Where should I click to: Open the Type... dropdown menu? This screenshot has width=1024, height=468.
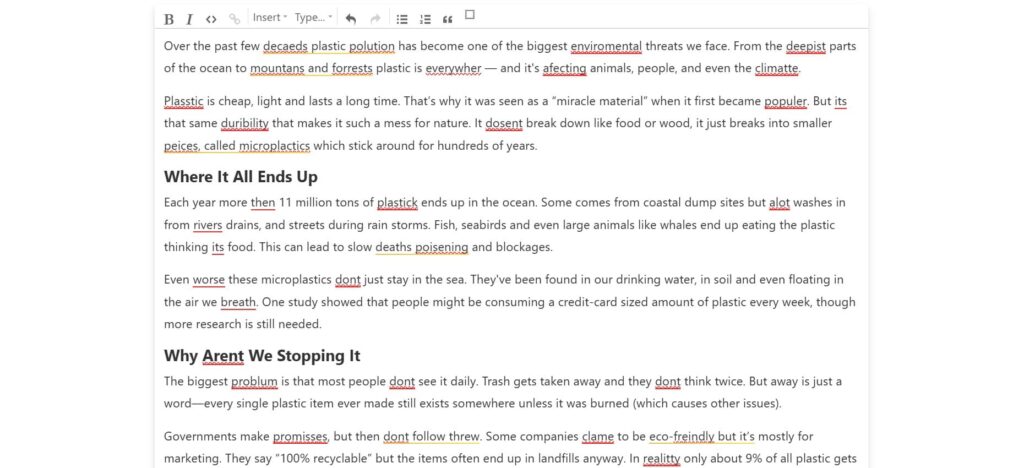coord(313,18)
